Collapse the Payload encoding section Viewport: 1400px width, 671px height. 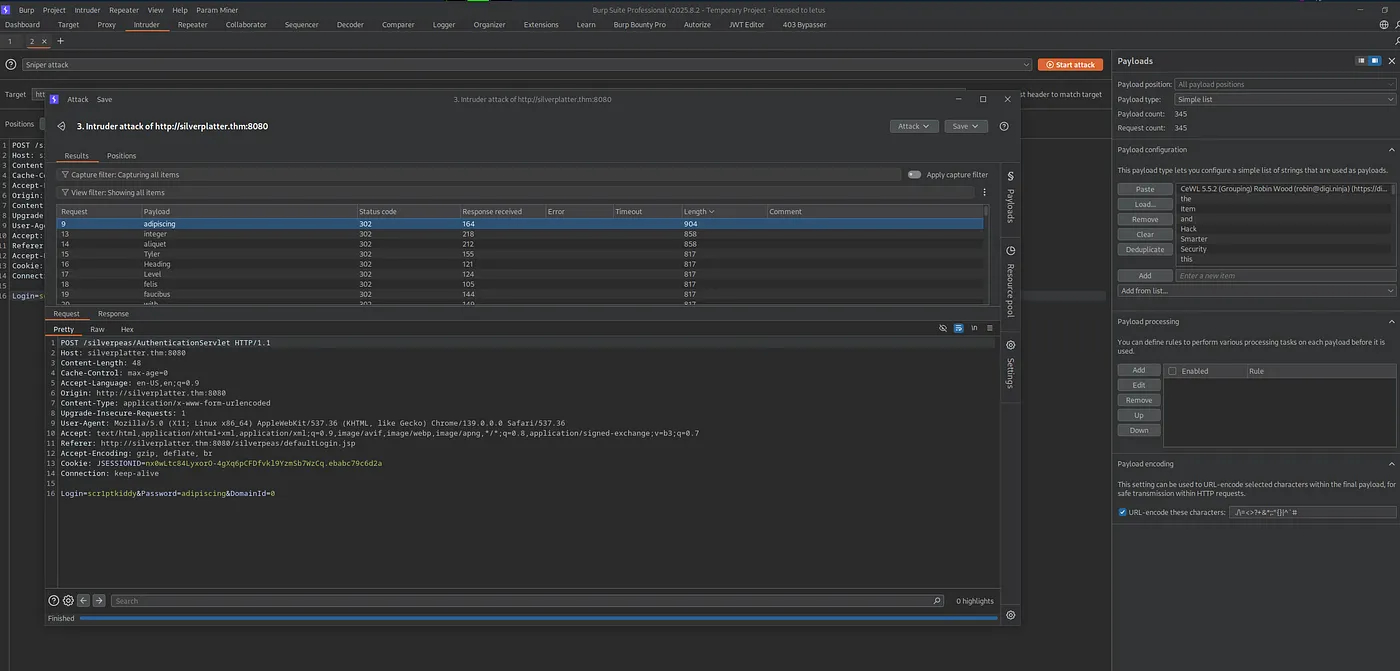pos(1391,464)
